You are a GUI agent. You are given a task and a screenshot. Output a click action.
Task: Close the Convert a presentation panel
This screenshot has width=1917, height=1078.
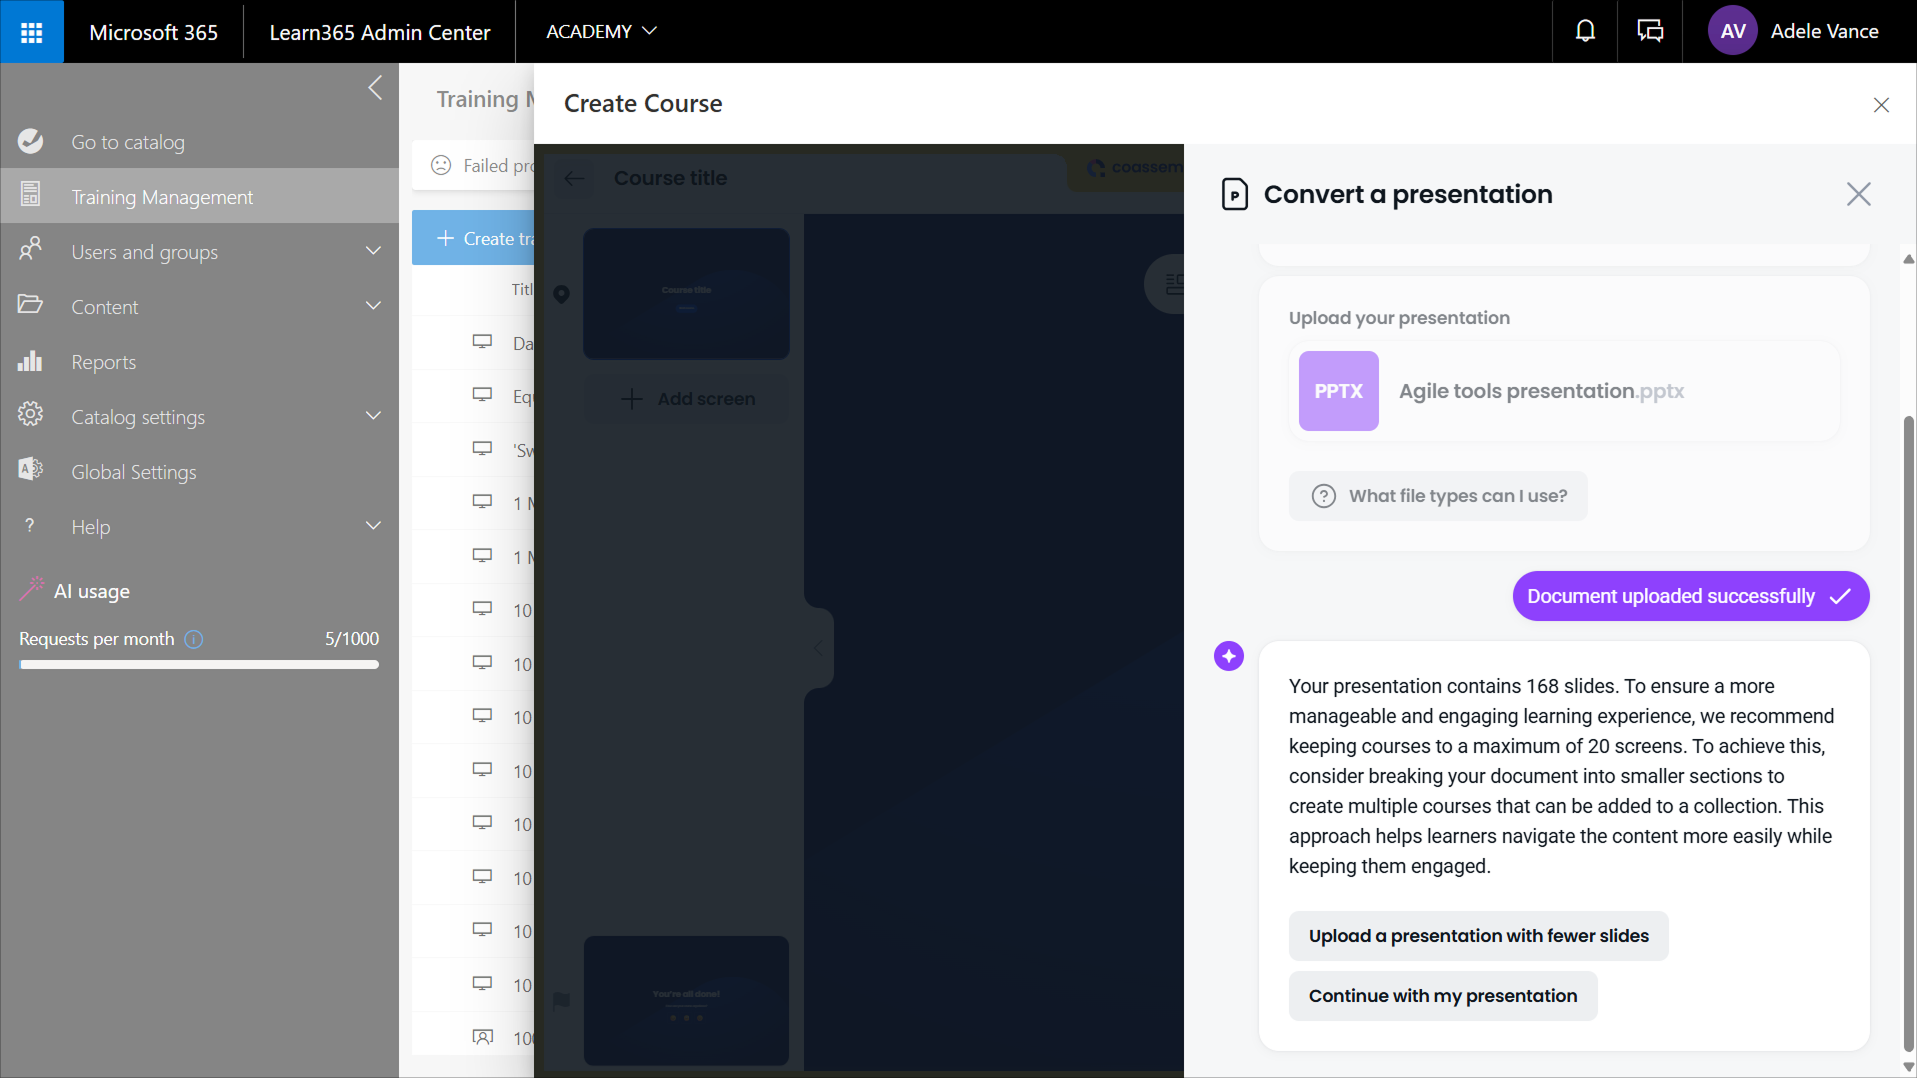click(1858, 194)
